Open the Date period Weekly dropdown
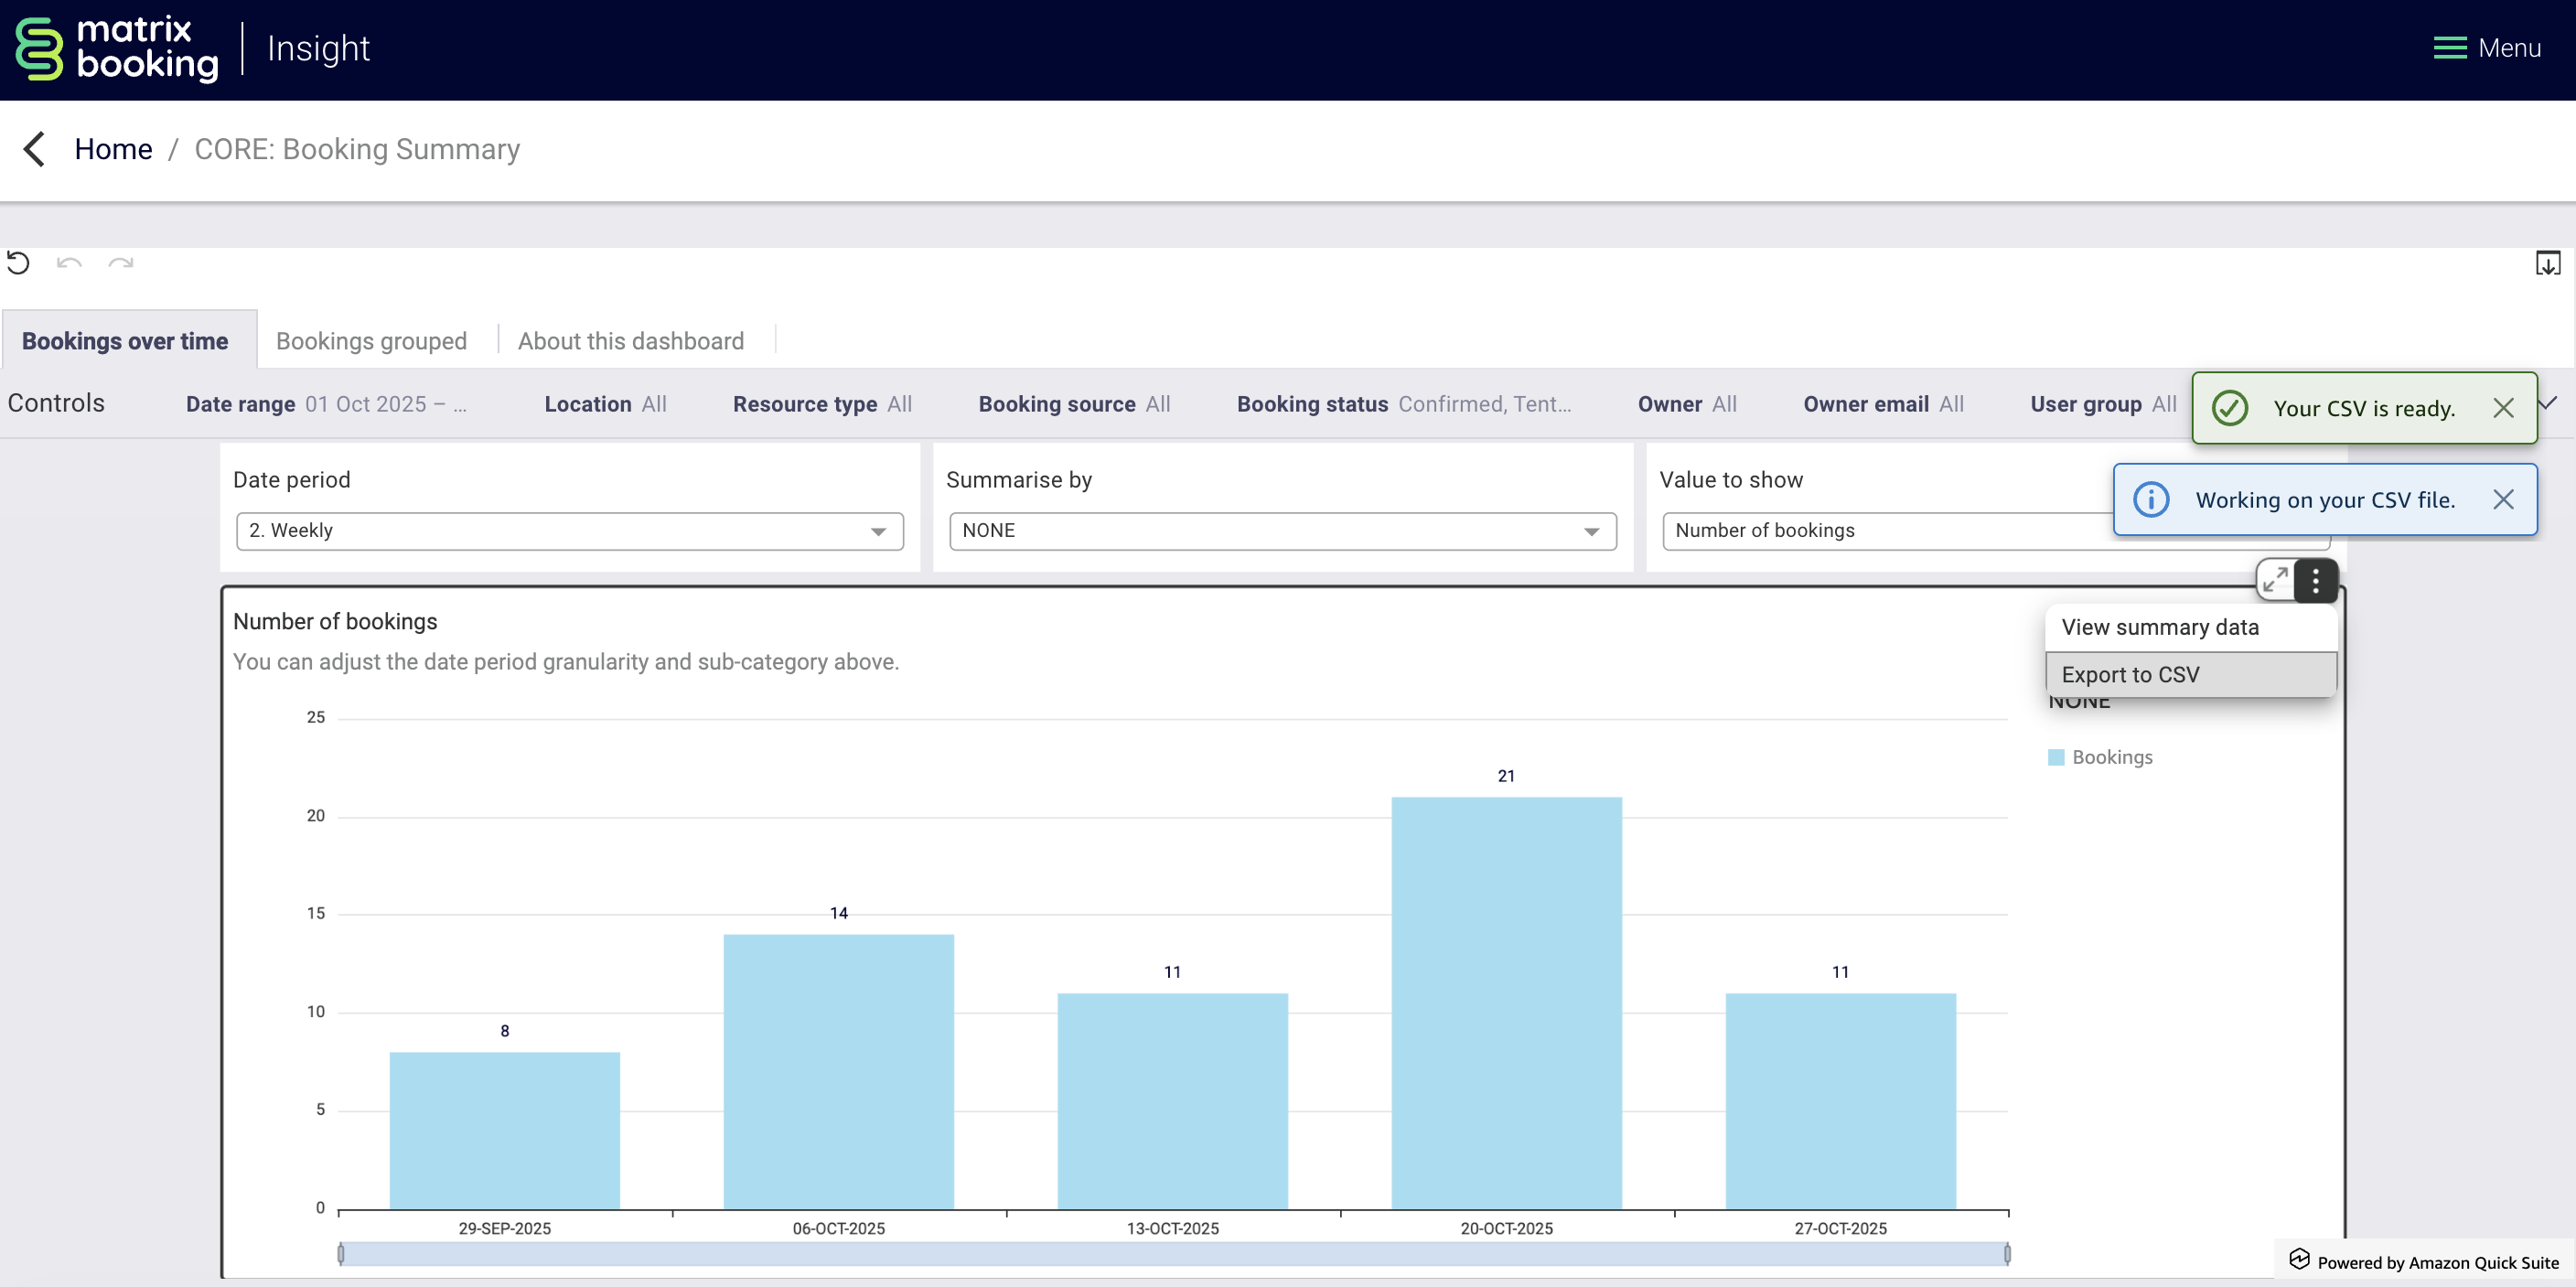 [x=569, y=531]
